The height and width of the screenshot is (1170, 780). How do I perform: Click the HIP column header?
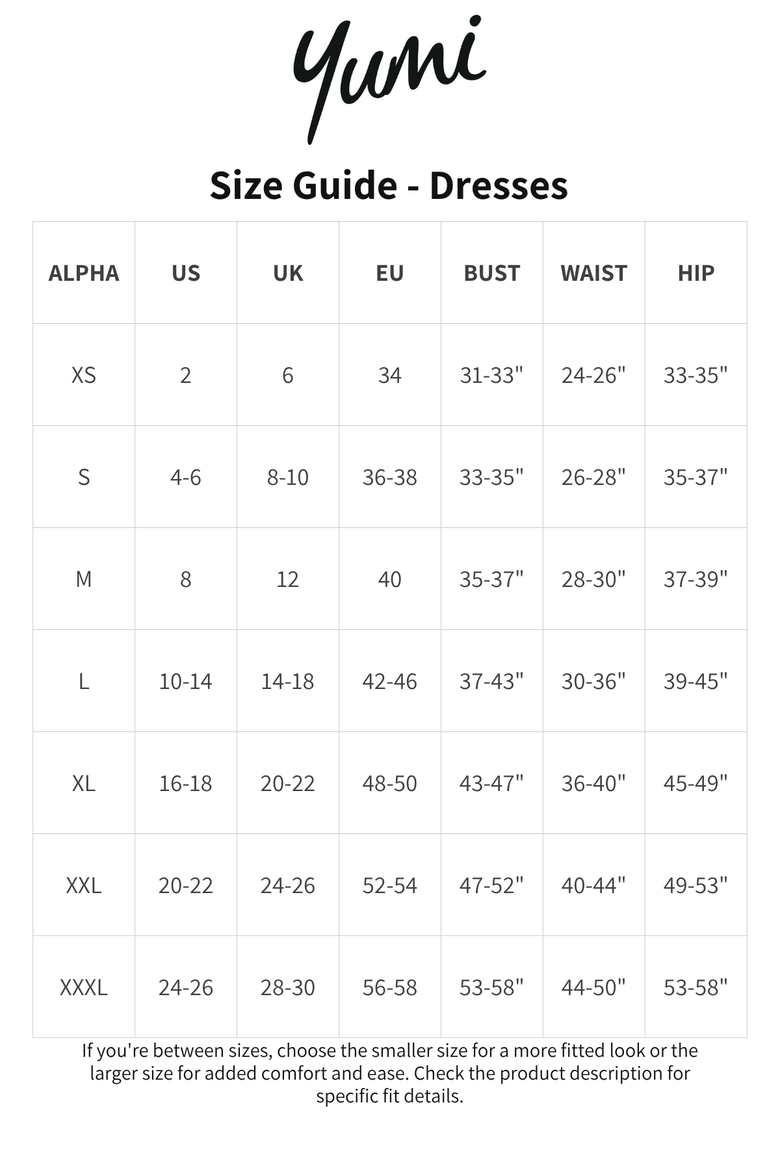696,273
